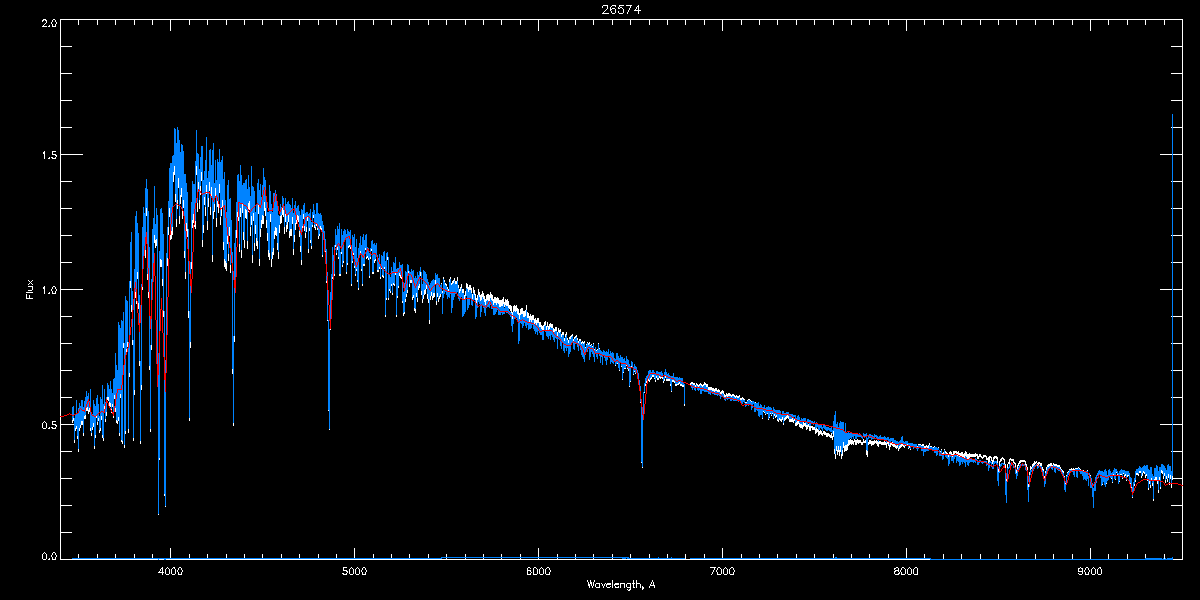Click the Flux axis label

(31, 289)
